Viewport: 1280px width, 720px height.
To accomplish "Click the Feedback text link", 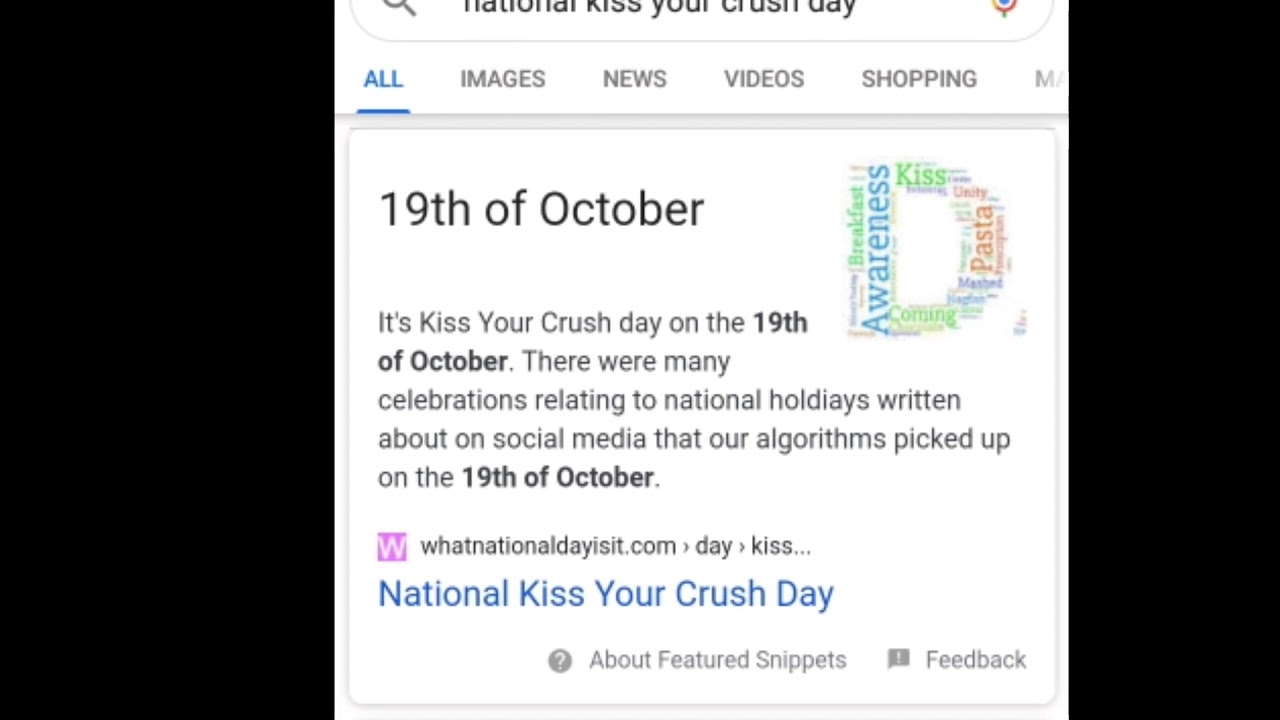I will pyautogui.click(x=975, y=660).
